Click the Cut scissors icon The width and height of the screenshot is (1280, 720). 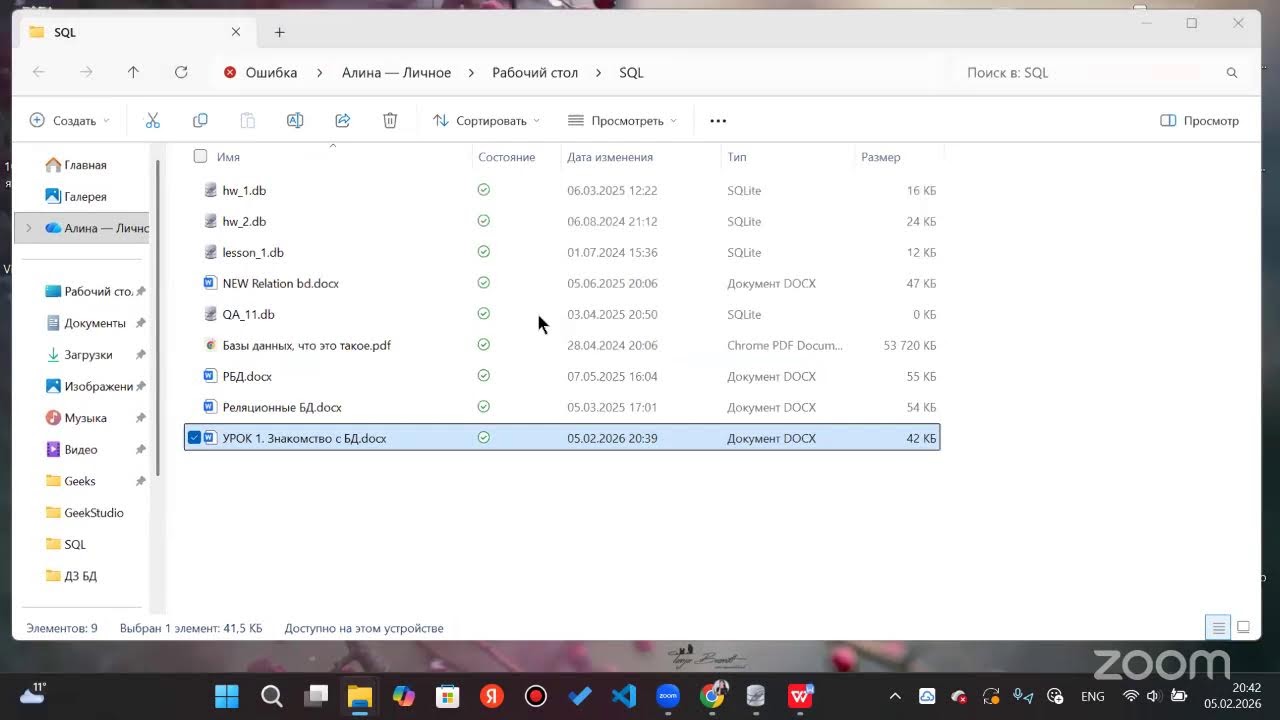[153, 120]
